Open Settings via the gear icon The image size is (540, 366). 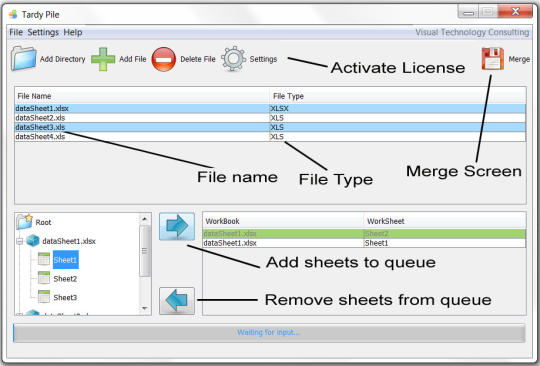pyautogui.click(x=233, y=59)
